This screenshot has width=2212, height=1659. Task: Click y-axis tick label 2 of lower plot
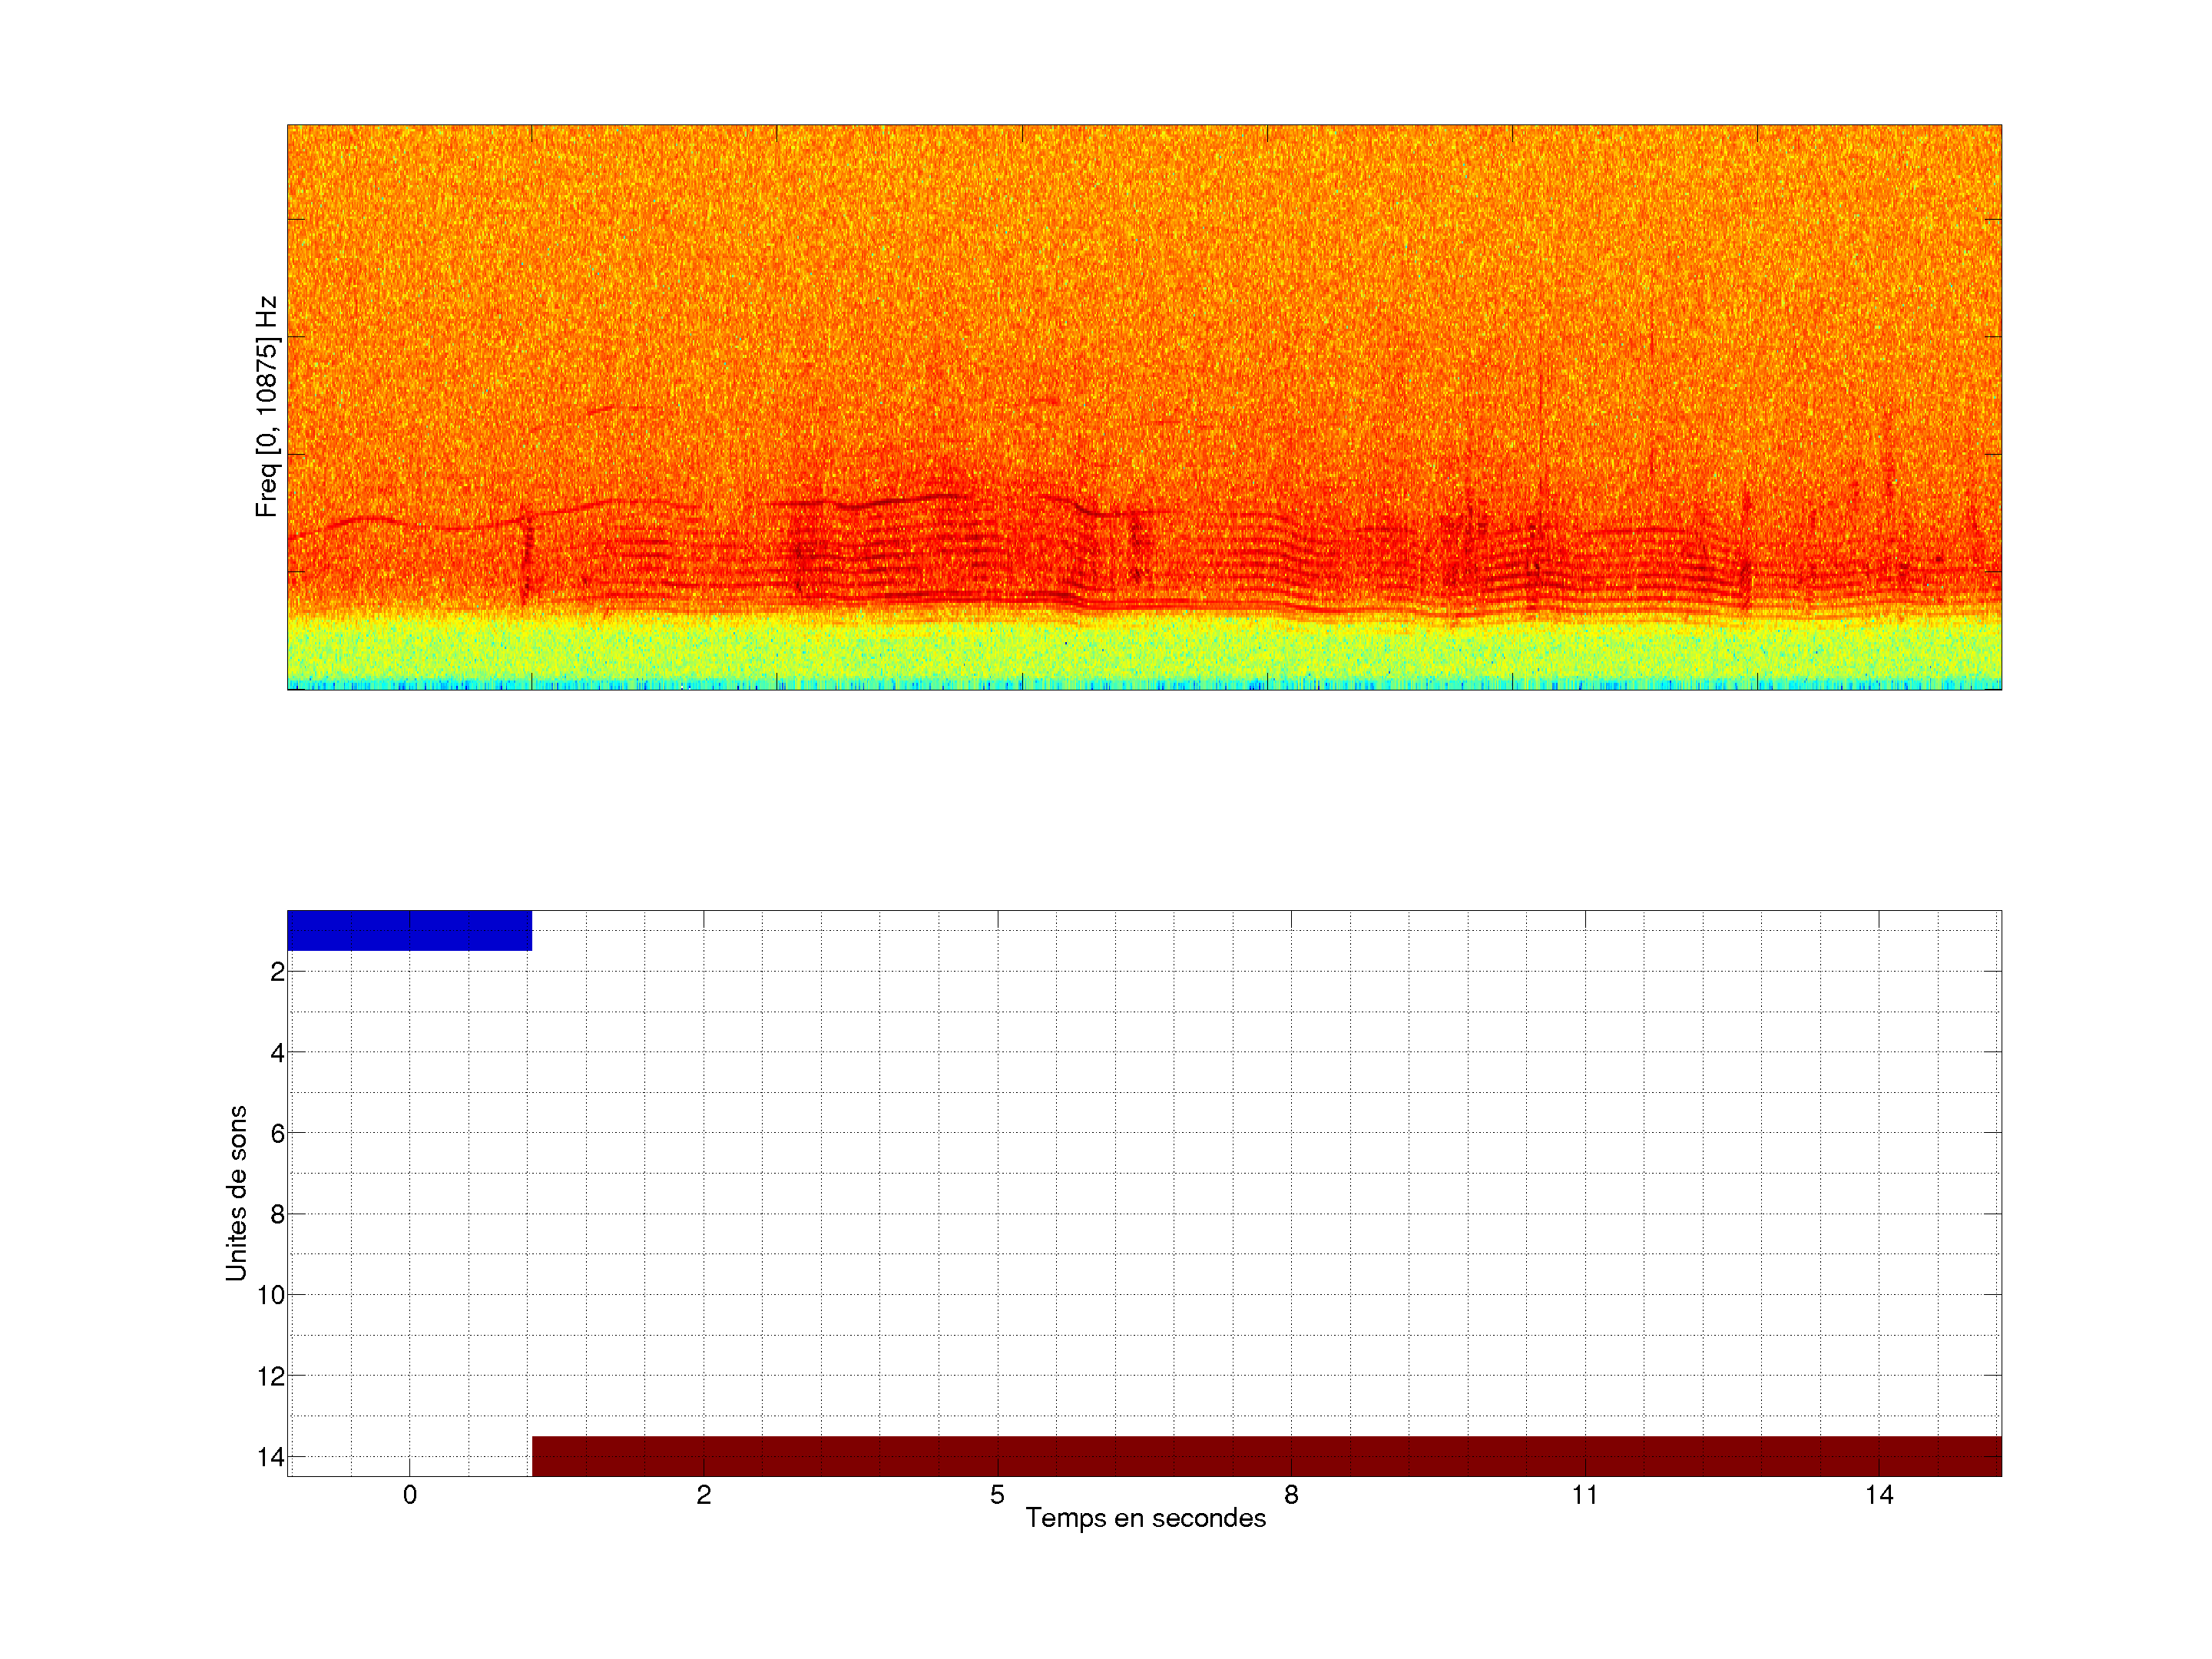pos(277,972)
